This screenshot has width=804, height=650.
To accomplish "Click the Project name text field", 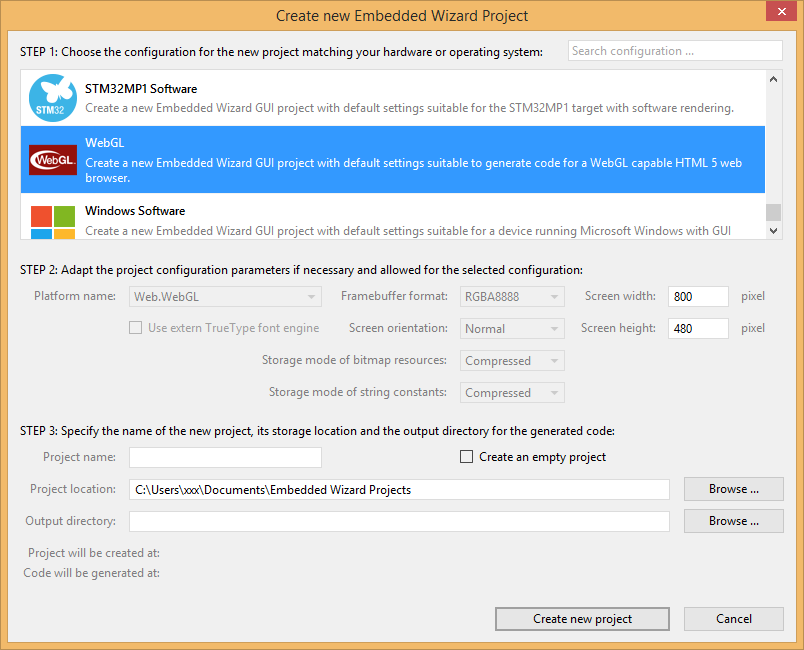I will pos(225,457).
